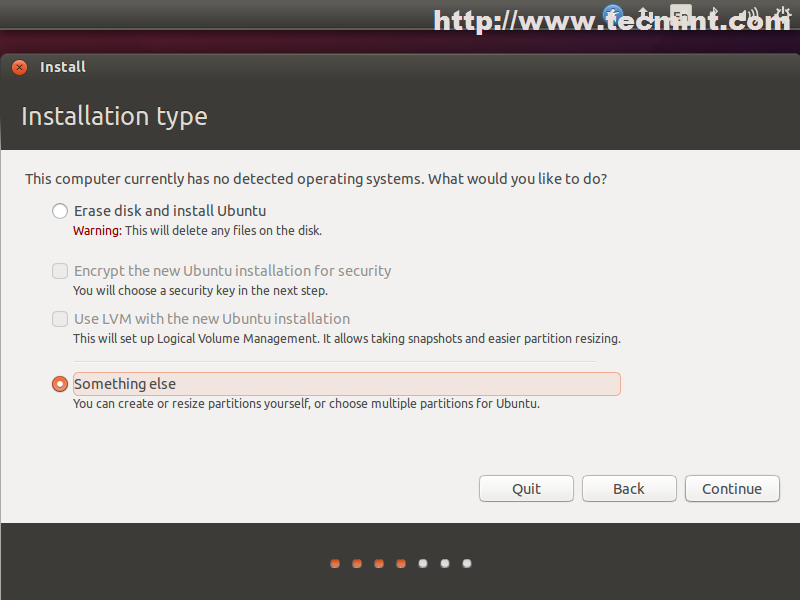Enable 'Encrypt the new Ubuntu installation' checkbox

[x=60, y=271]
